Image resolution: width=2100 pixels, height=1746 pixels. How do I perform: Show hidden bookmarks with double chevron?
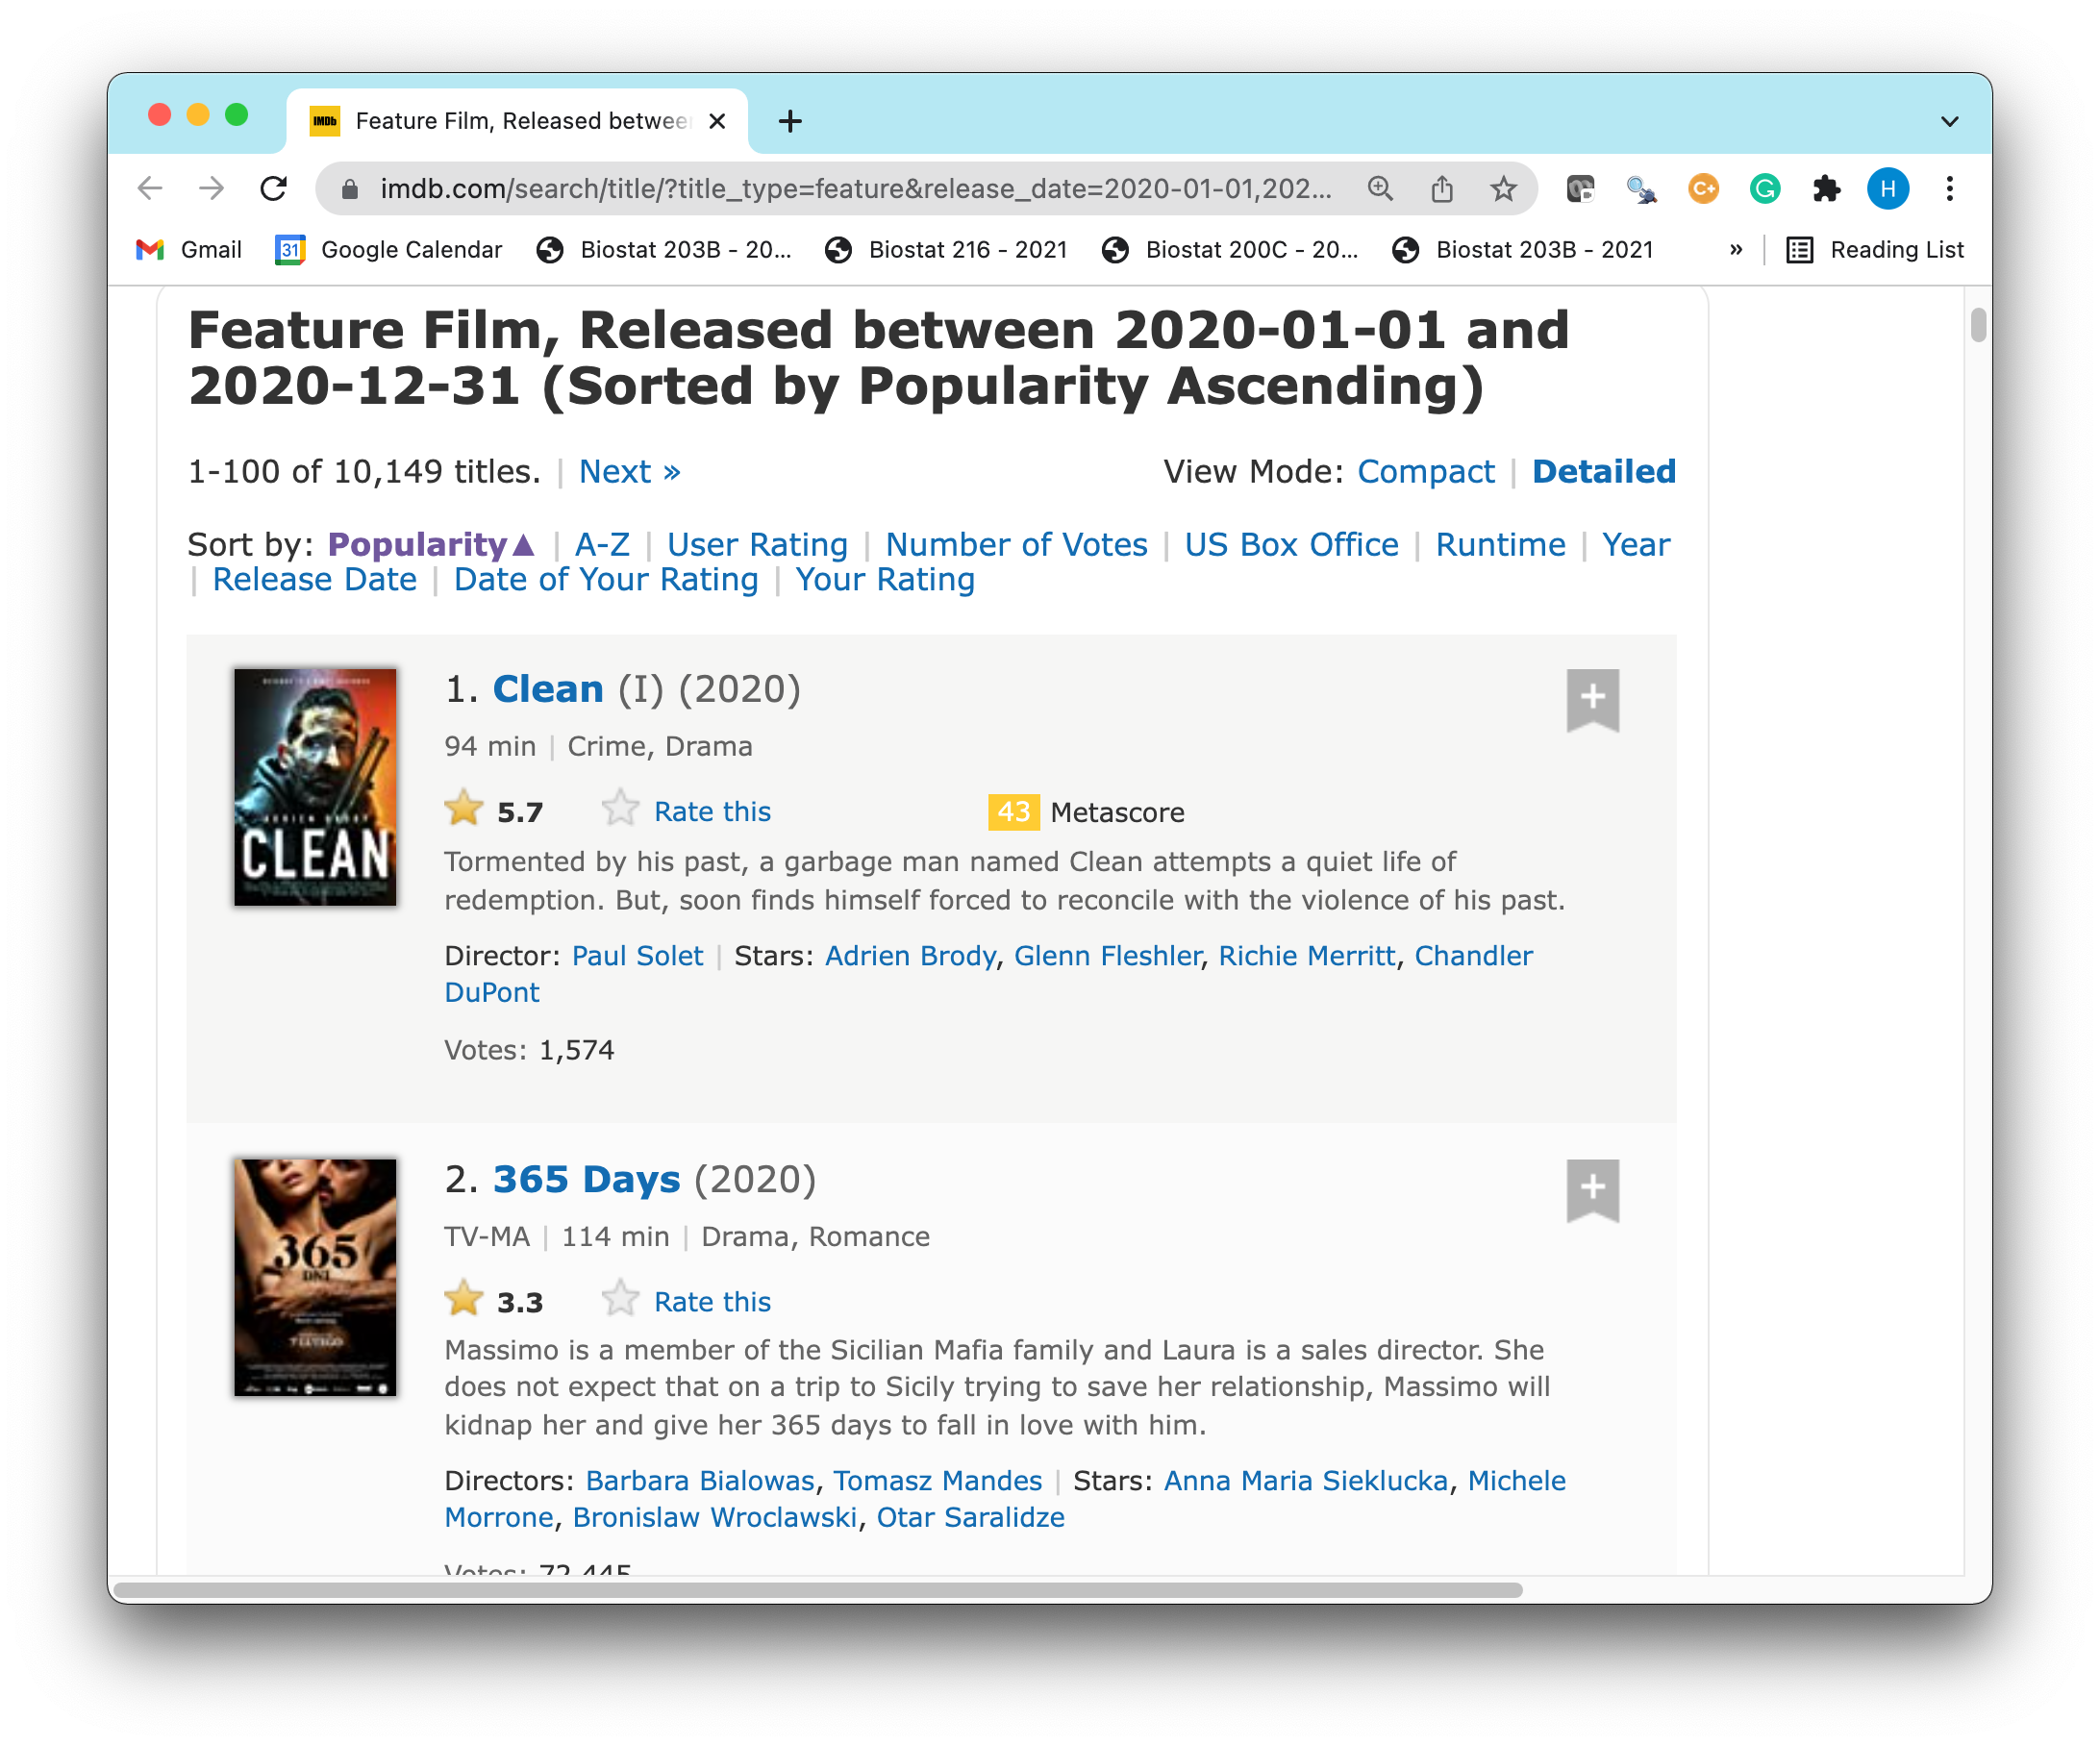[x=1736, y=250]
